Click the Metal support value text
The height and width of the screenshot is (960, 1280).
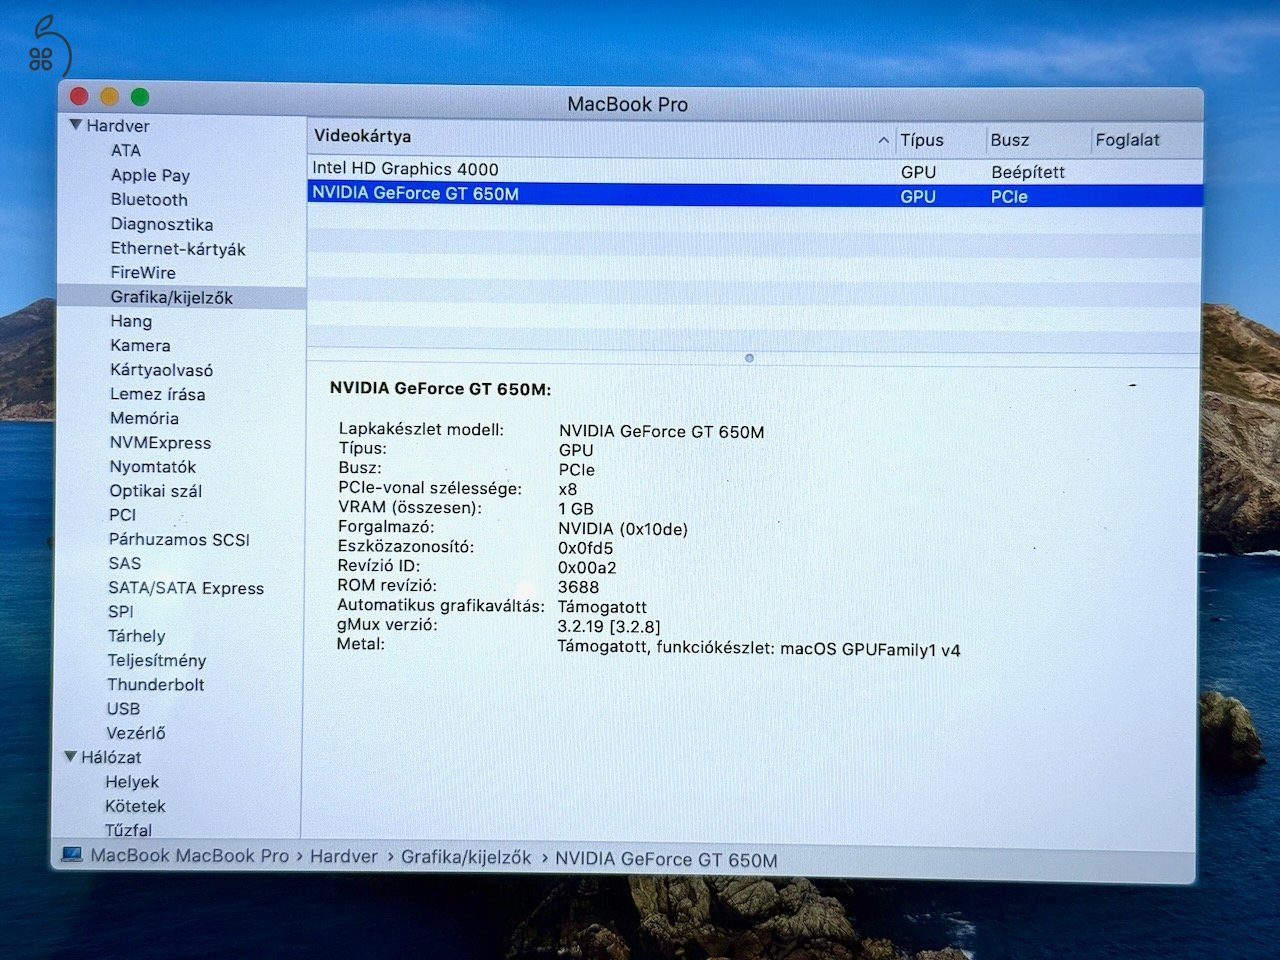(758, 649)
